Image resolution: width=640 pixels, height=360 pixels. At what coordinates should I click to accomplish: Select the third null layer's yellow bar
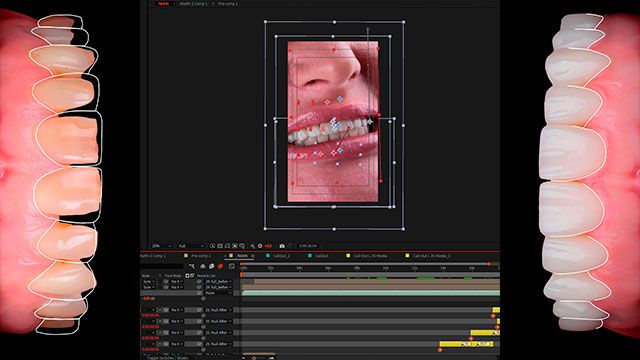[x=485, y=333]
